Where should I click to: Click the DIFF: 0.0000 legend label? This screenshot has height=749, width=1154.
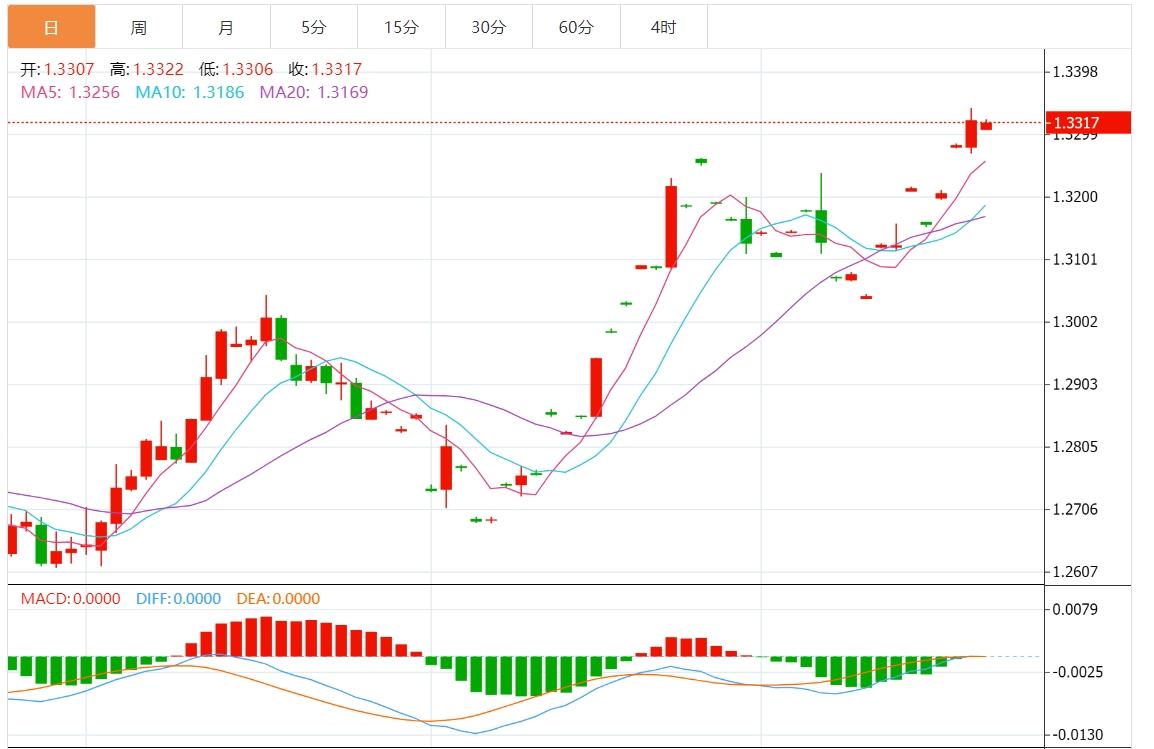(176, 599)
